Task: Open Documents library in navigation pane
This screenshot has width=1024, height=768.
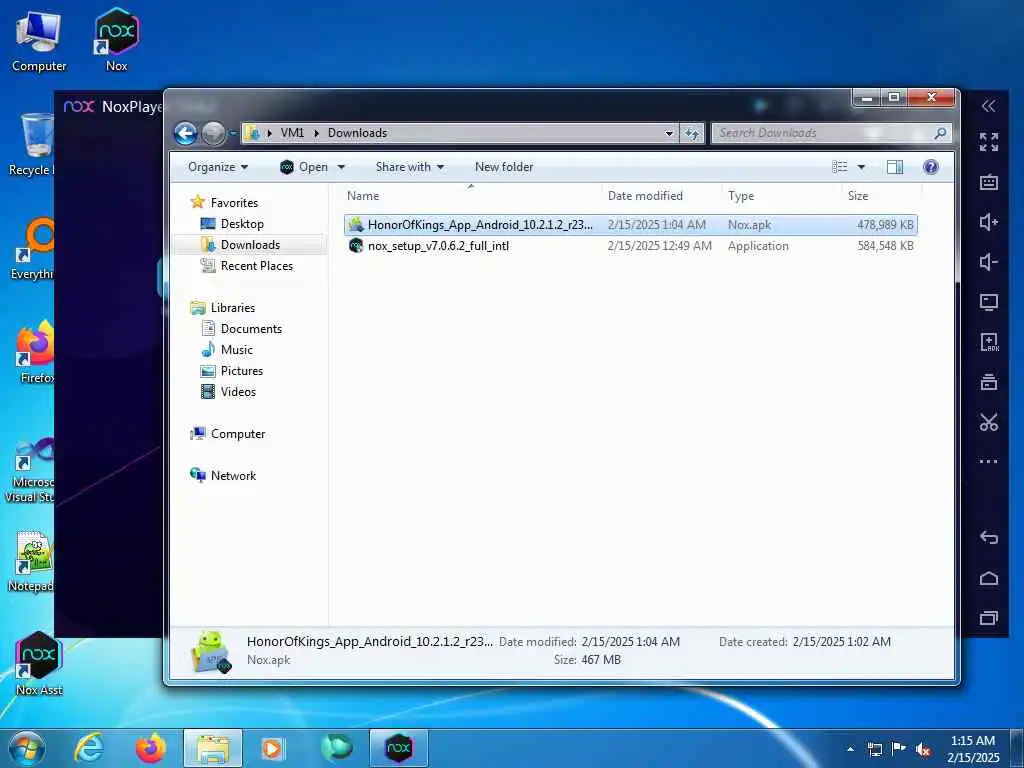Action: [241, 328]
